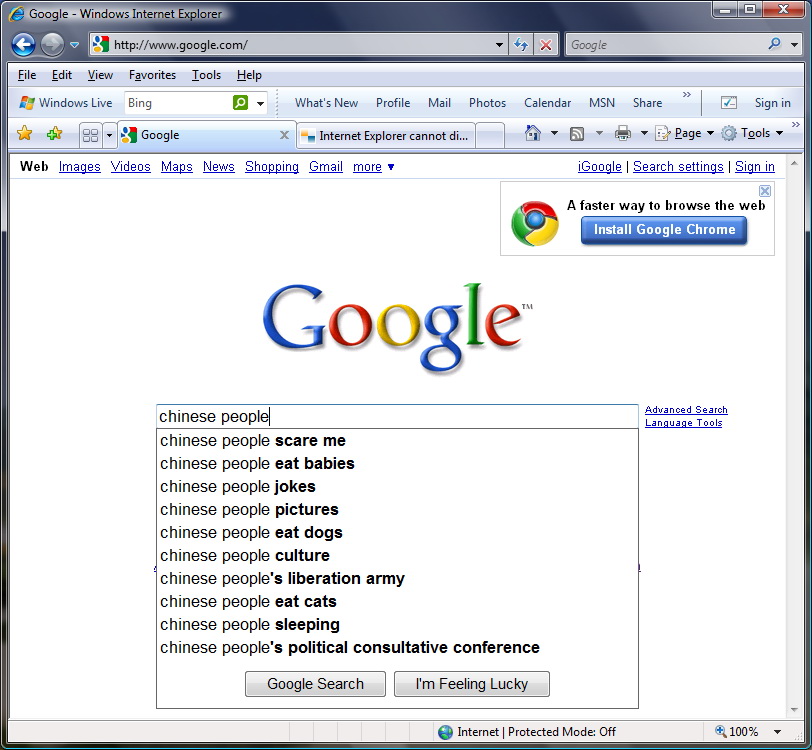Click the green Bing search button

240,103
